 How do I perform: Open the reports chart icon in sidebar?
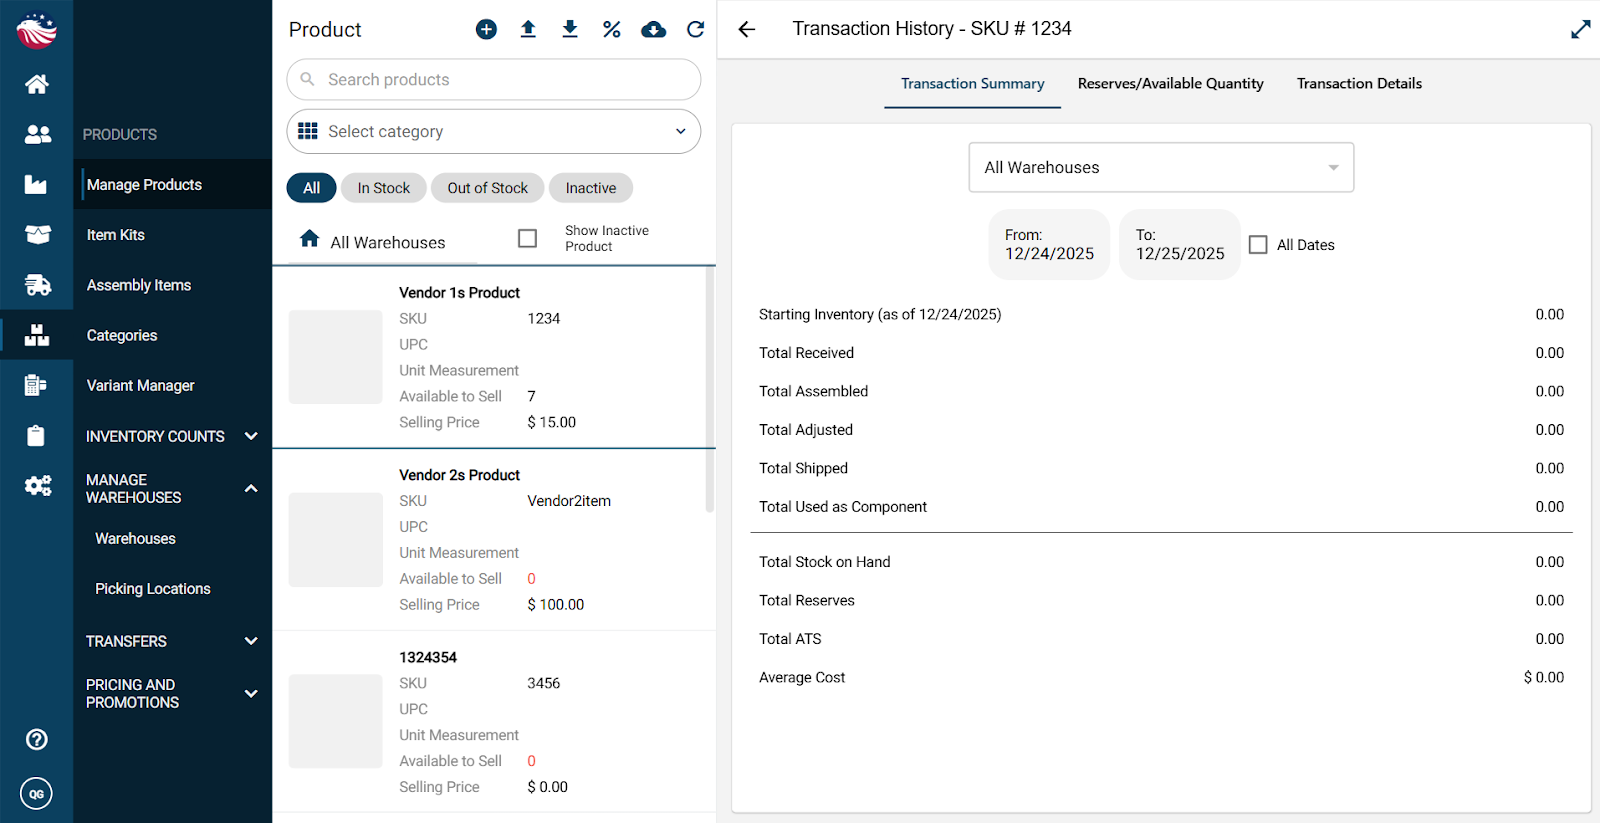click(36, 184)
